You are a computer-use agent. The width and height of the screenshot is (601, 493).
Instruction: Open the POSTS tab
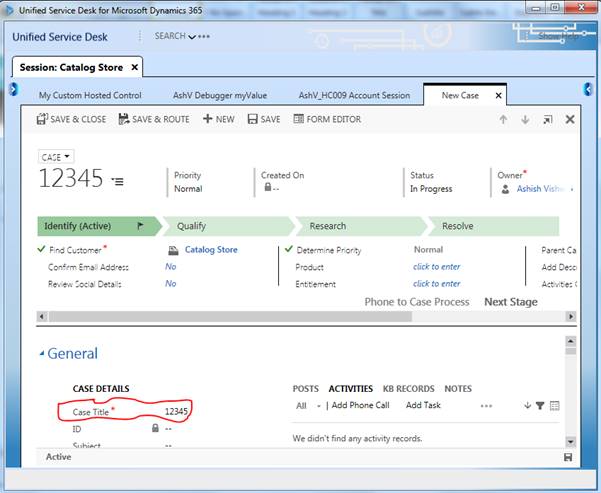tap(305, 389)
